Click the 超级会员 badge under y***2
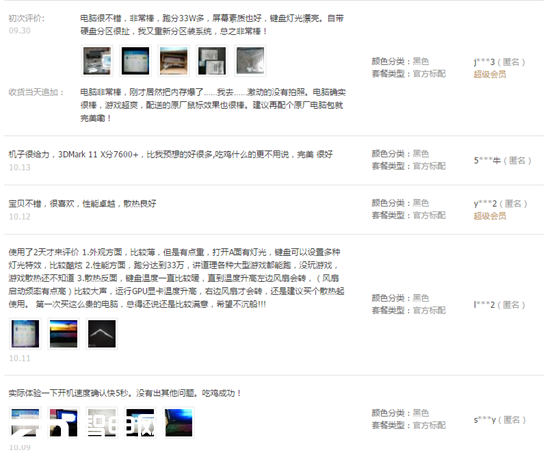Image resolution: width=554 pixels, height=459 pixels. (490, 216)
